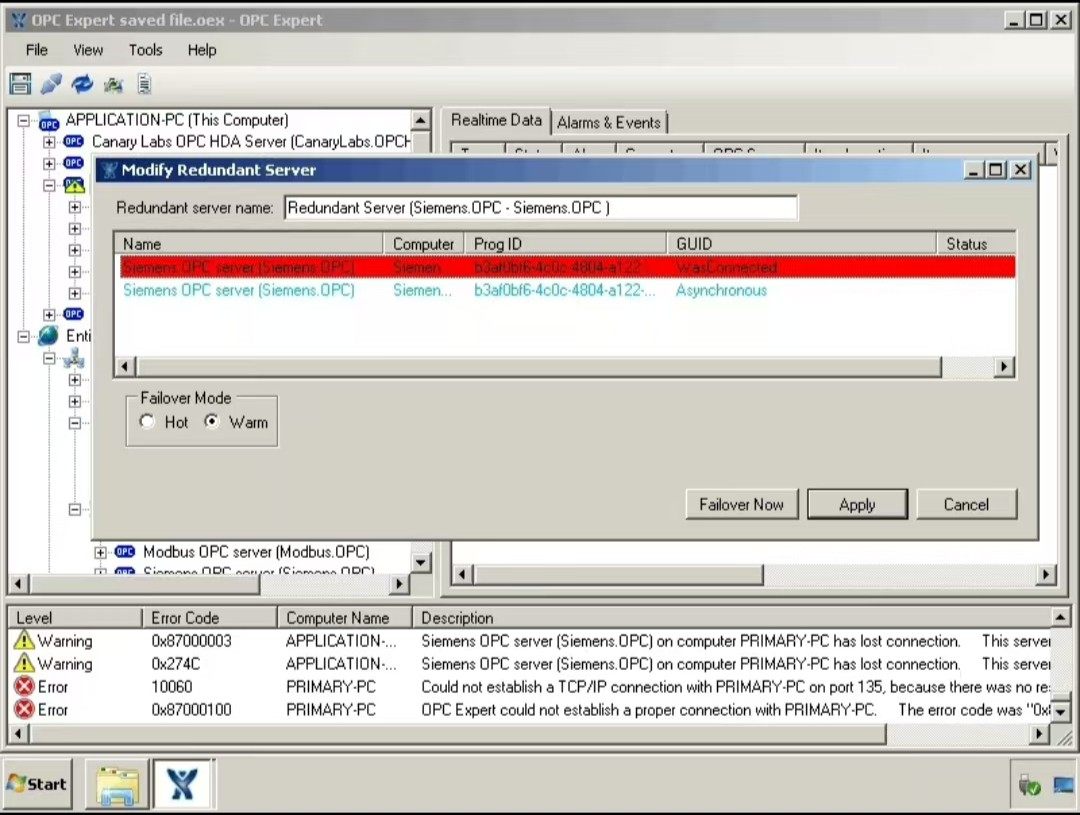Click the Modbus OPC server icon
The width and height of the screenshot is (1080, 815).
[x=125, y=552]
